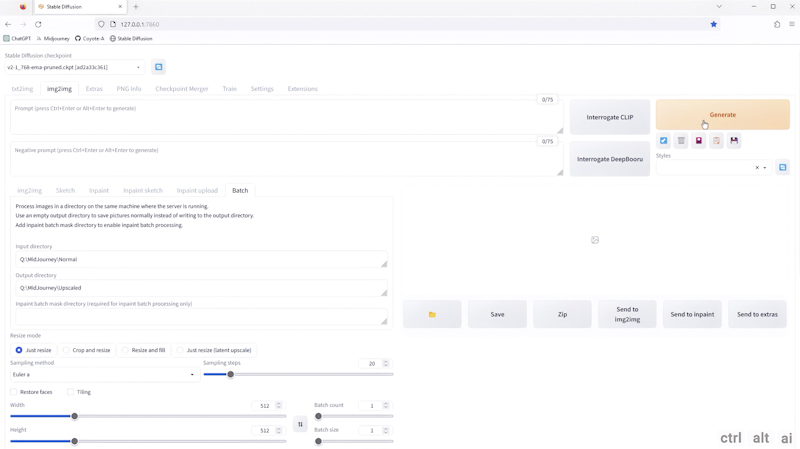Open the Train tab
The width and height of the screenshot is (800, 449).
[x=230, y=89]
